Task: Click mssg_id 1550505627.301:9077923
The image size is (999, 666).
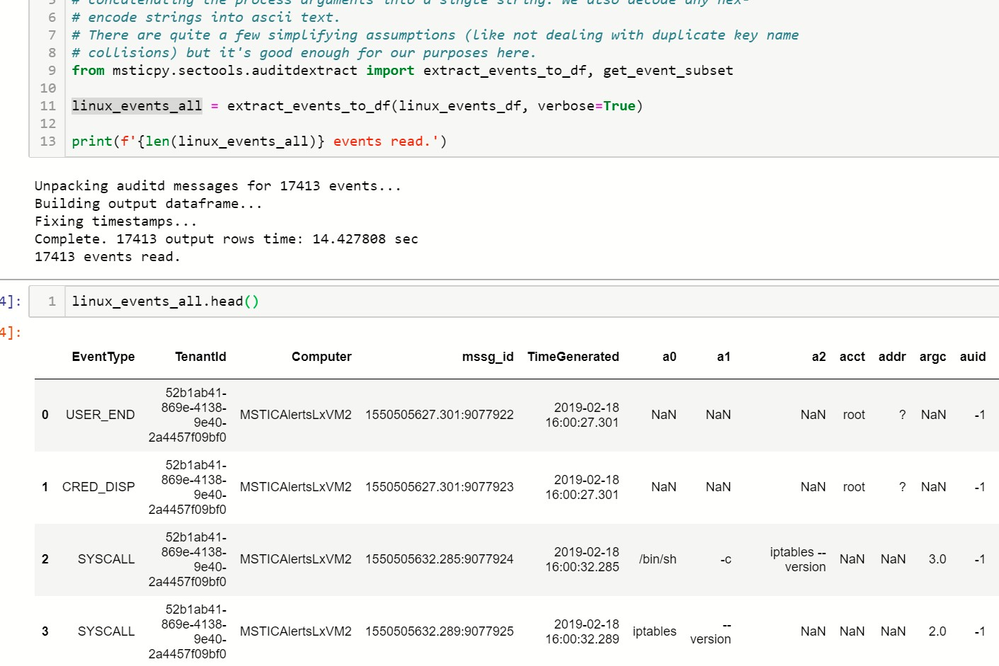Action: [439, 487]
